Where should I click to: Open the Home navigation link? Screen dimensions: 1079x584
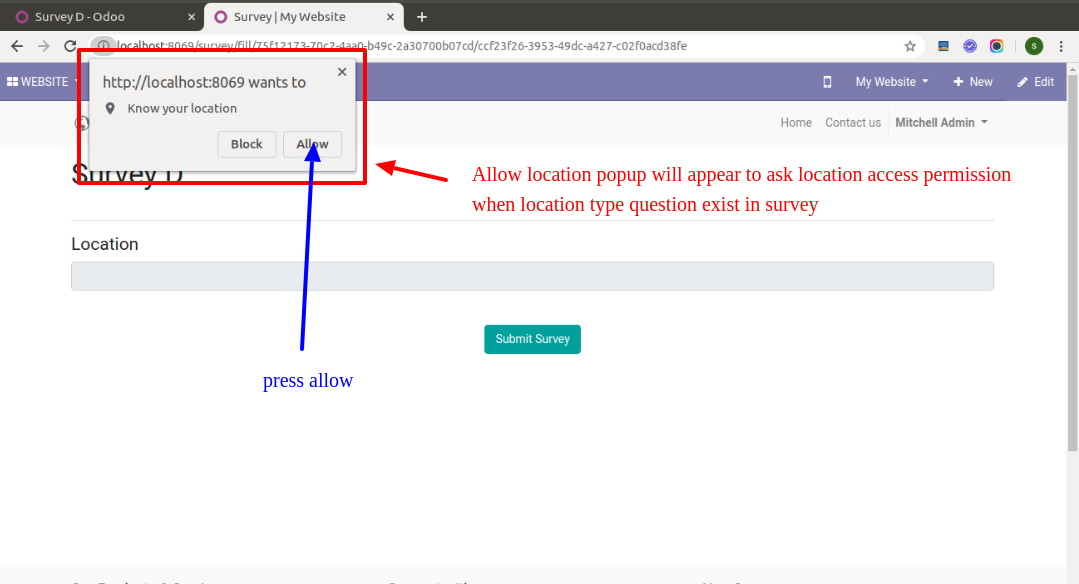(796, 123)
